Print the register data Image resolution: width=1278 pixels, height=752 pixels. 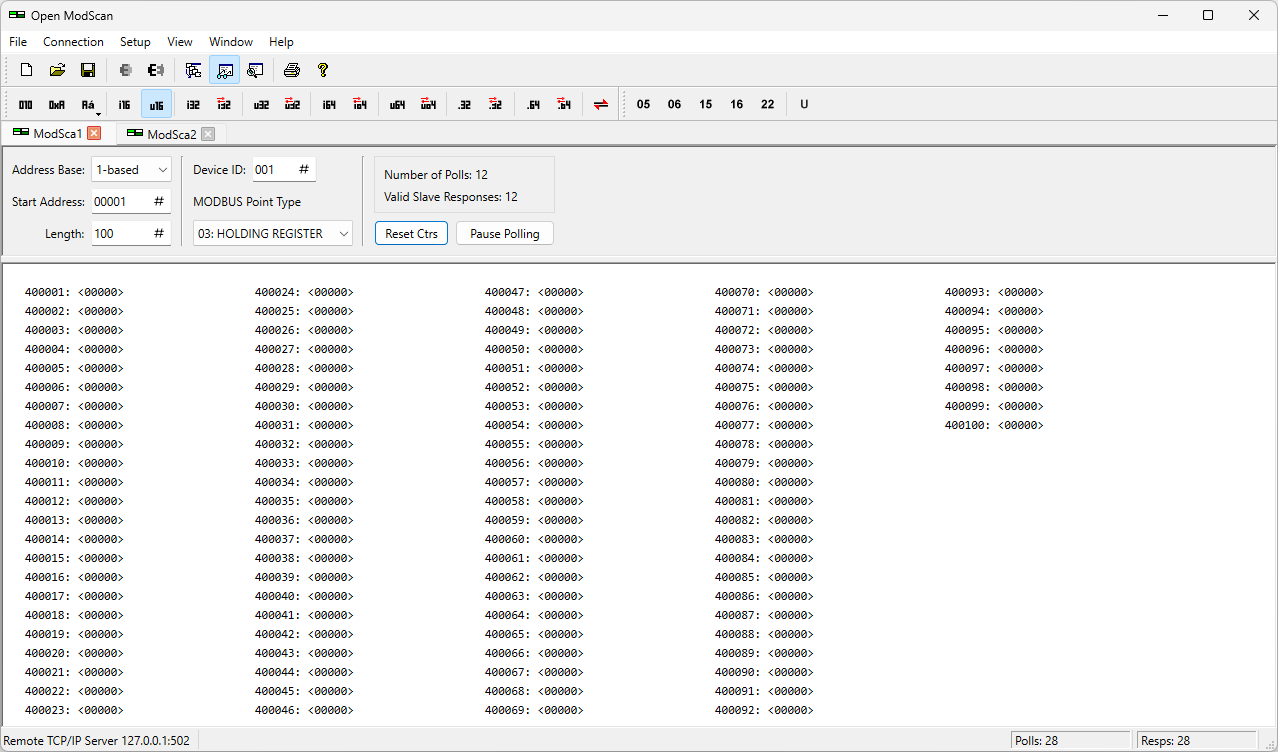(290, 70)
